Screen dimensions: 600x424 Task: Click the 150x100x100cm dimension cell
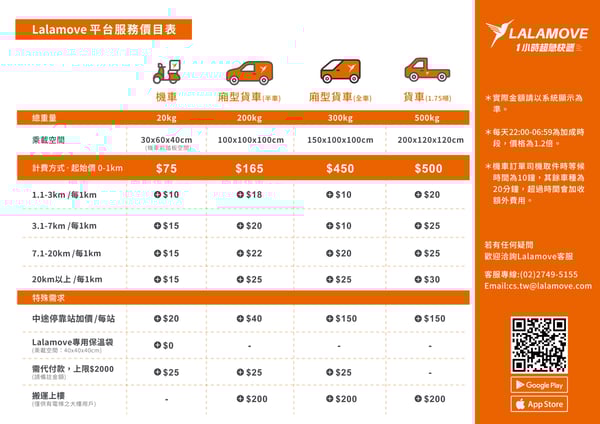[x=340, y=140]
